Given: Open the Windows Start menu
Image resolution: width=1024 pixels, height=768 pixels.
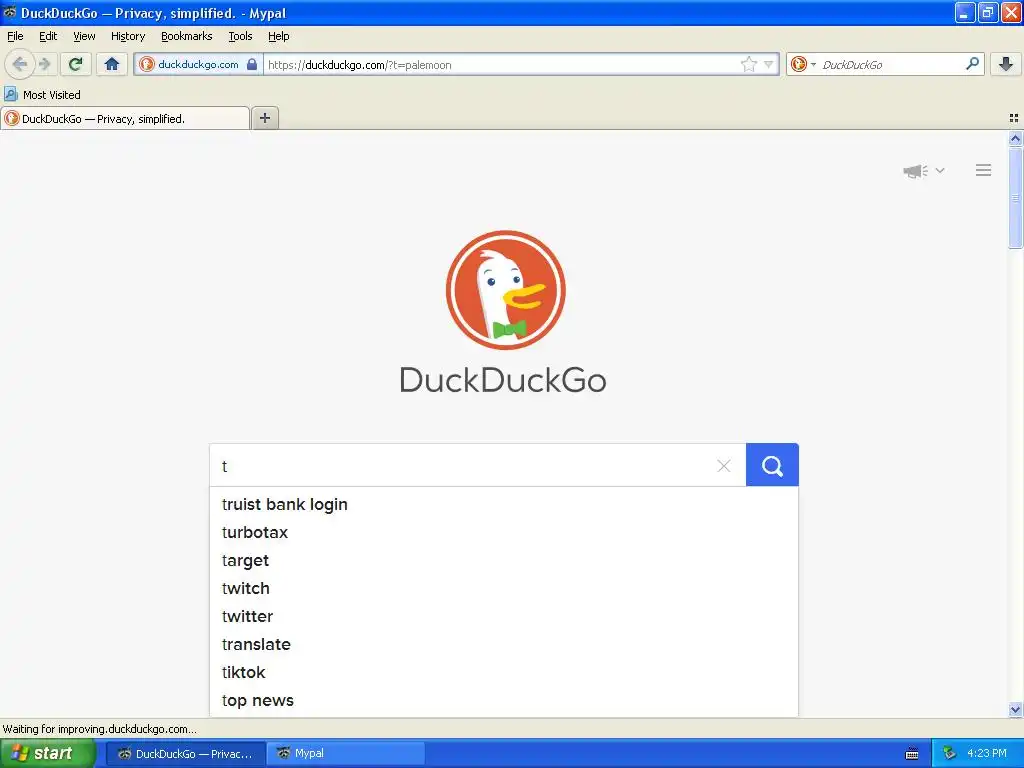Looking at the screenshot, I should [48, 753].
